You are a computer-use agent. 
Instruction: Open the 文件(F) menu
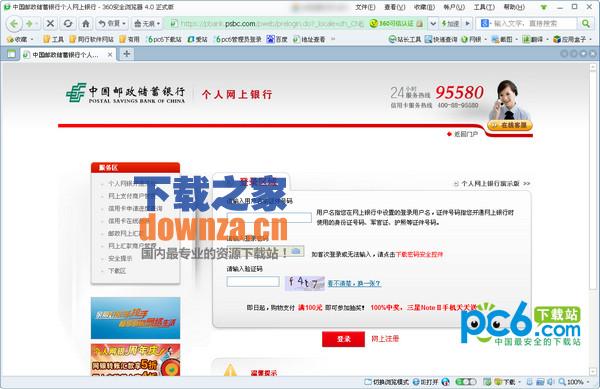[x=365, y=7]
